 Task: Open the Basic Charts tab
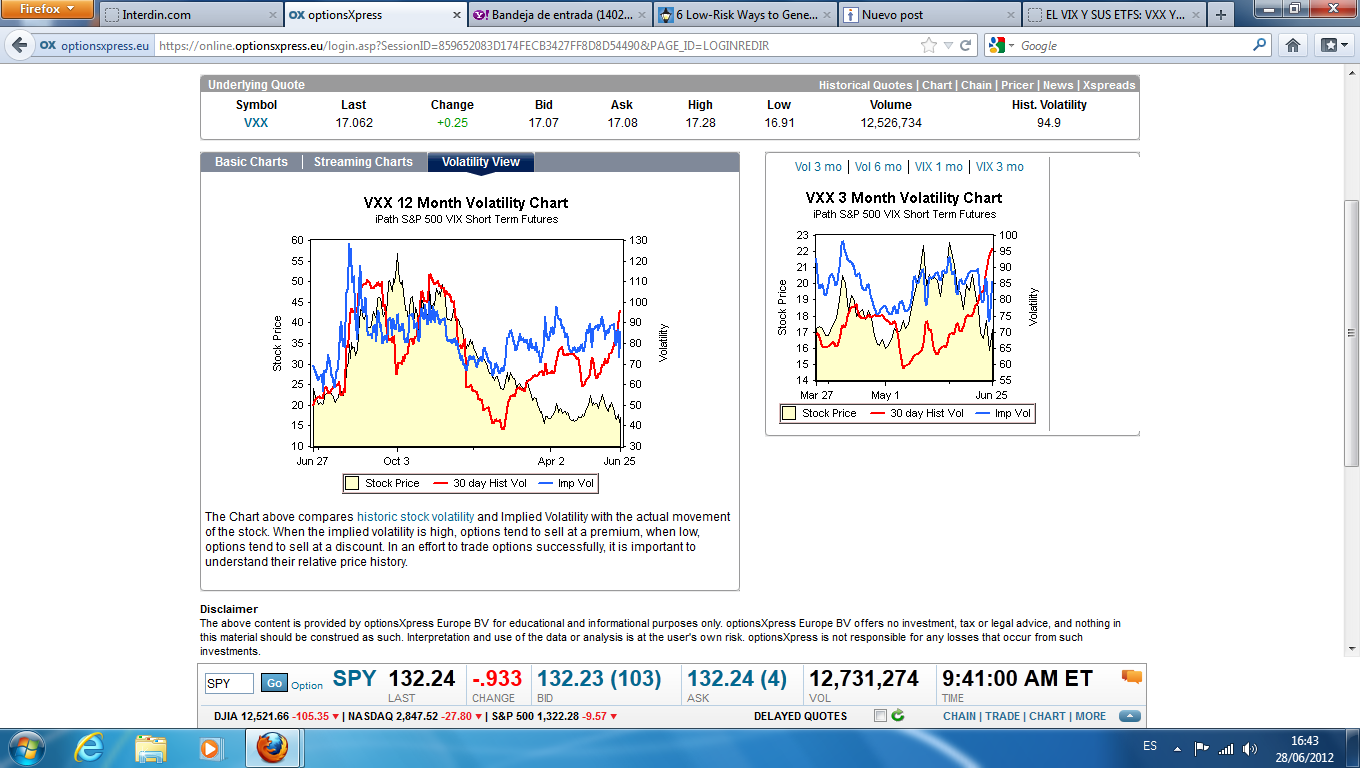[251, 162]
